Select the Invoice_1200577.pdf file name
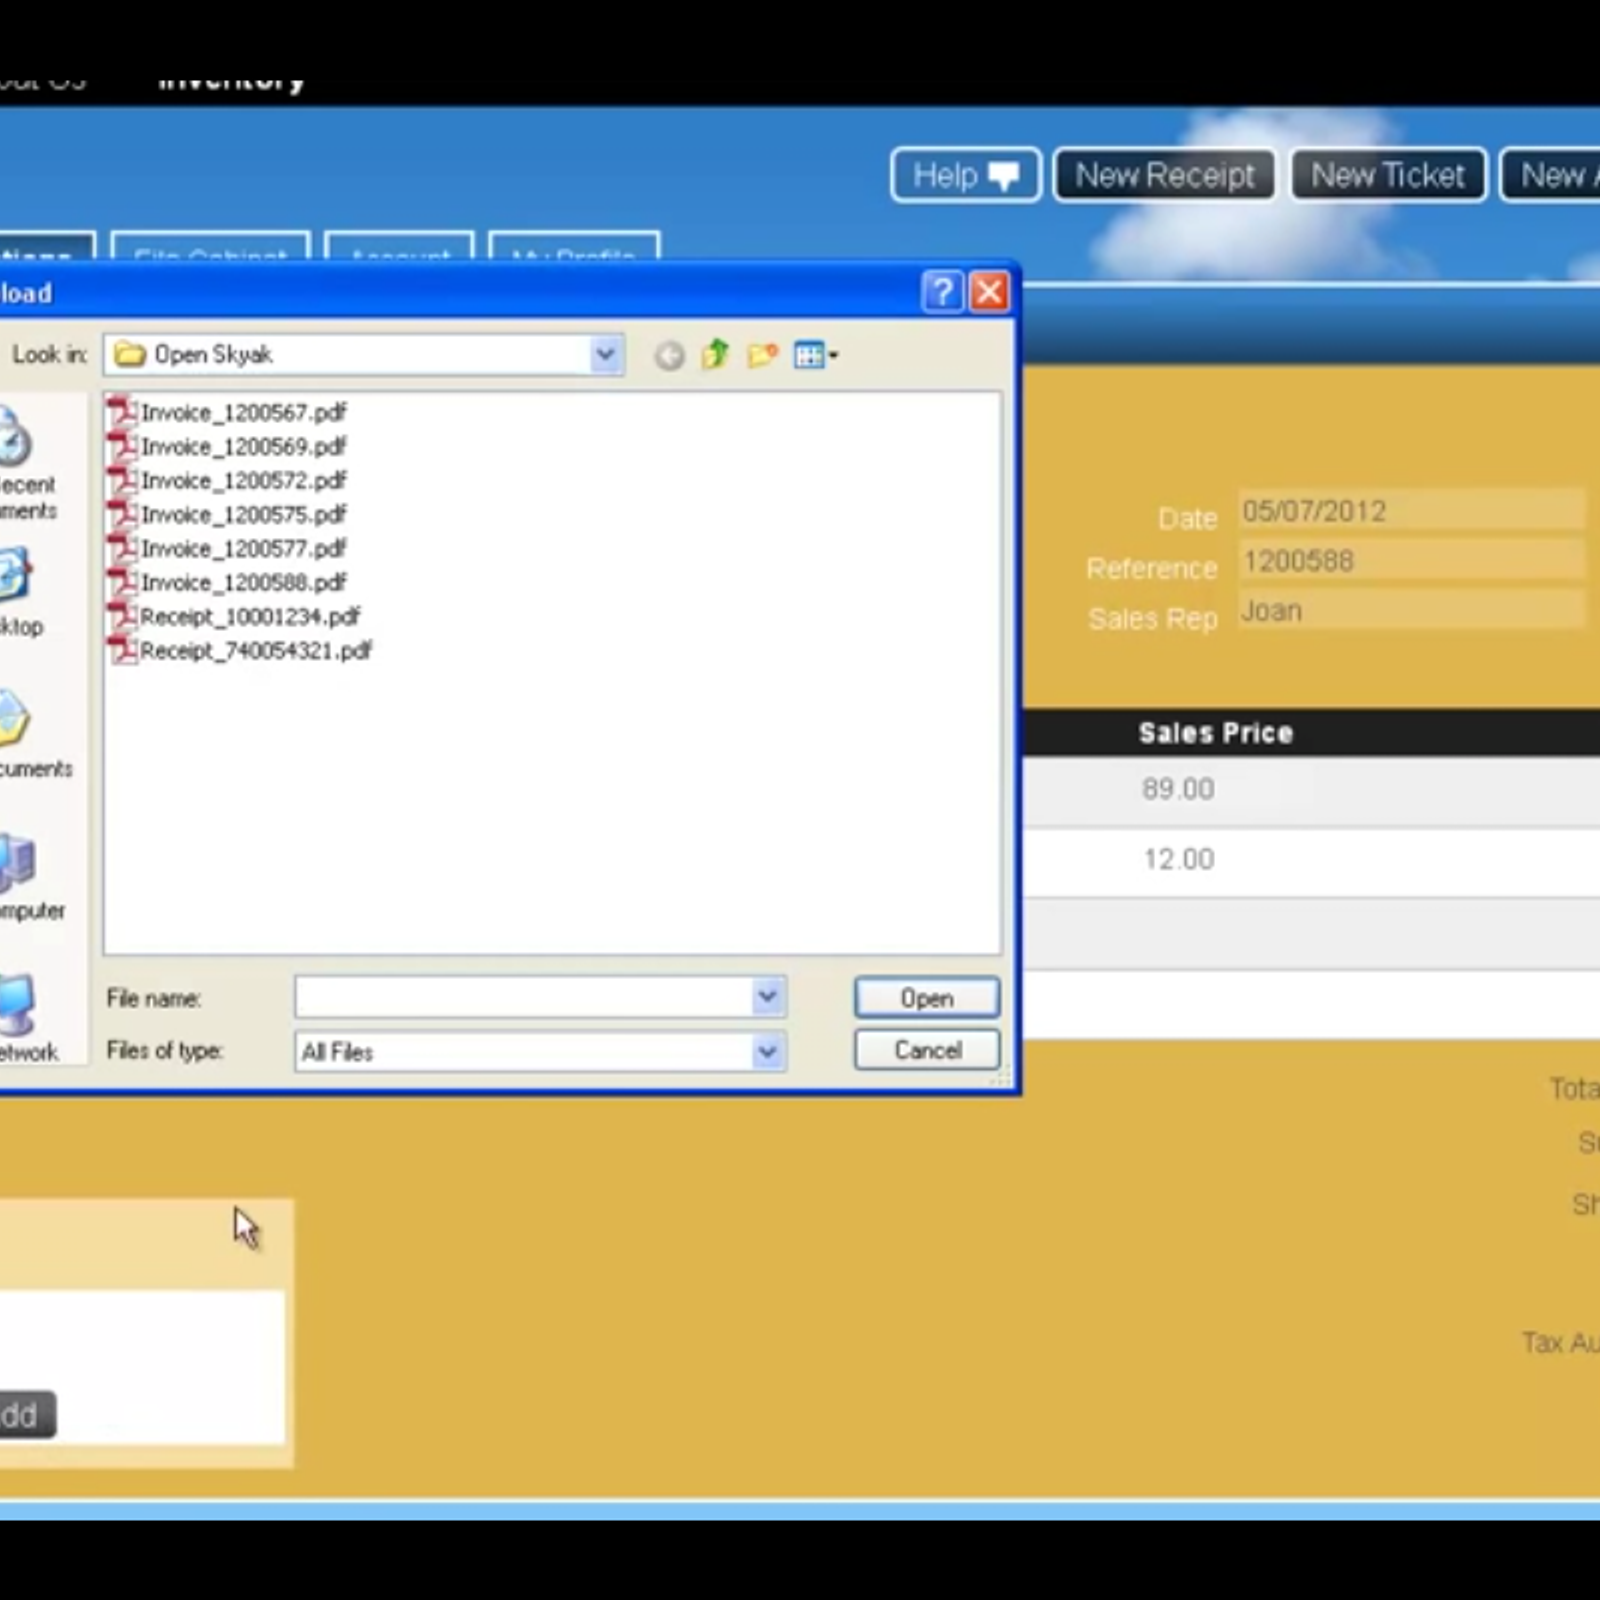 pyautogui.click(x=244, y=548)
